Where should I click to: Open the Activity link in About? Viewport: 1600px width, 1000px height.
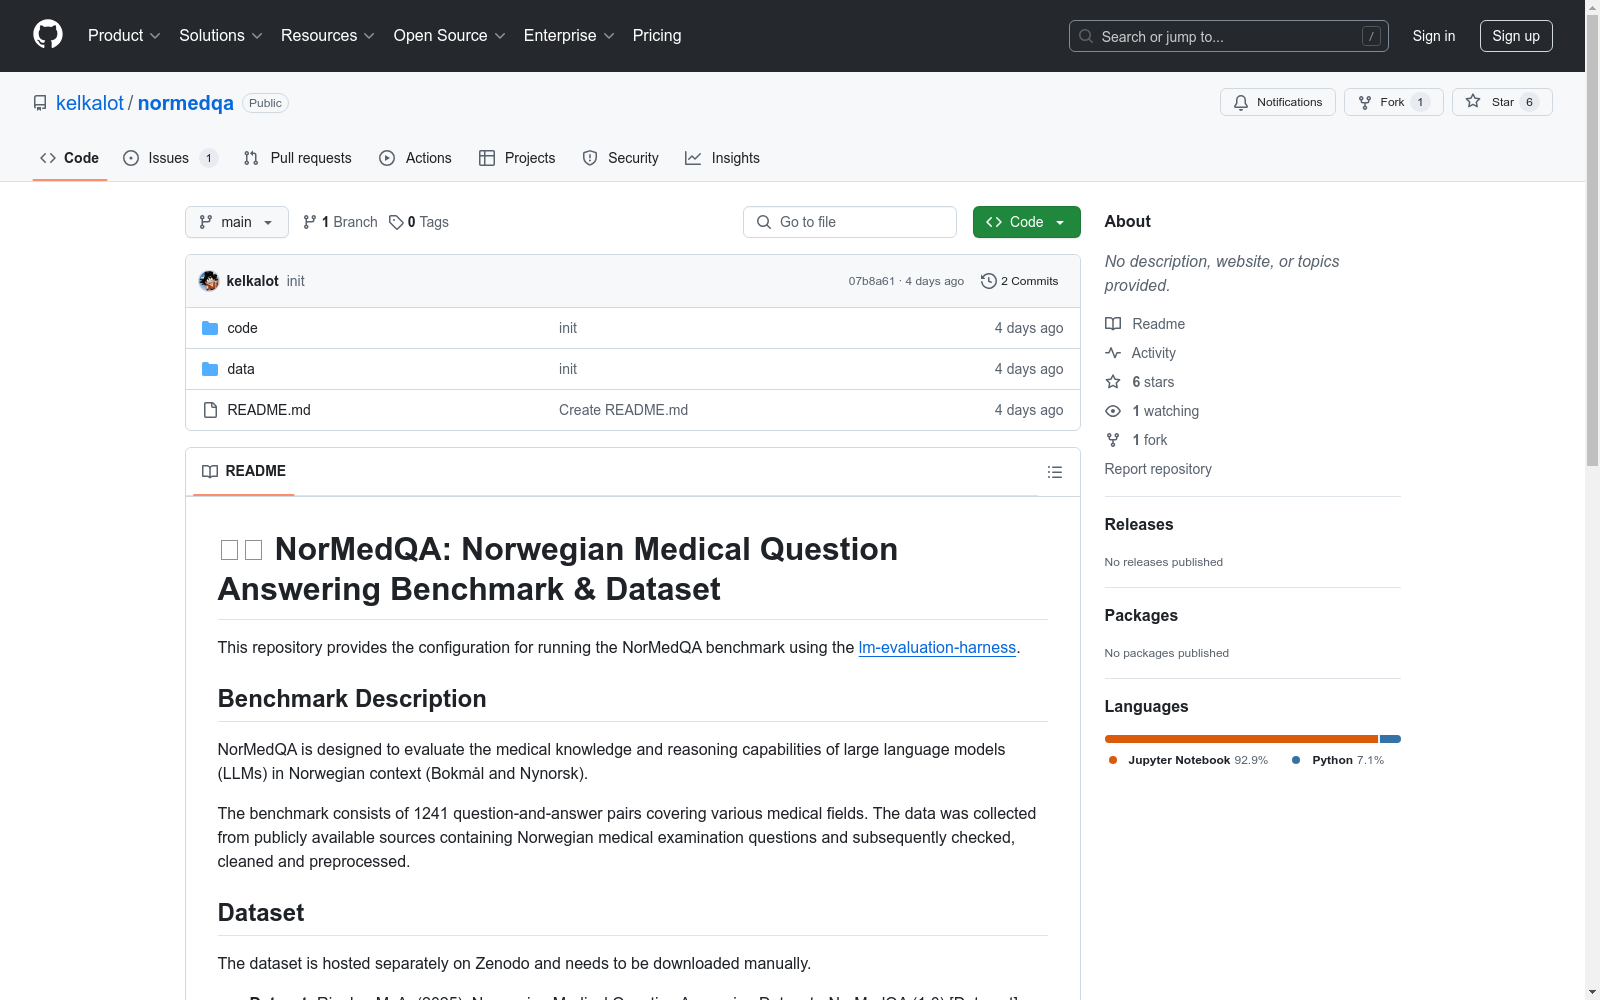pos(1140,353)
